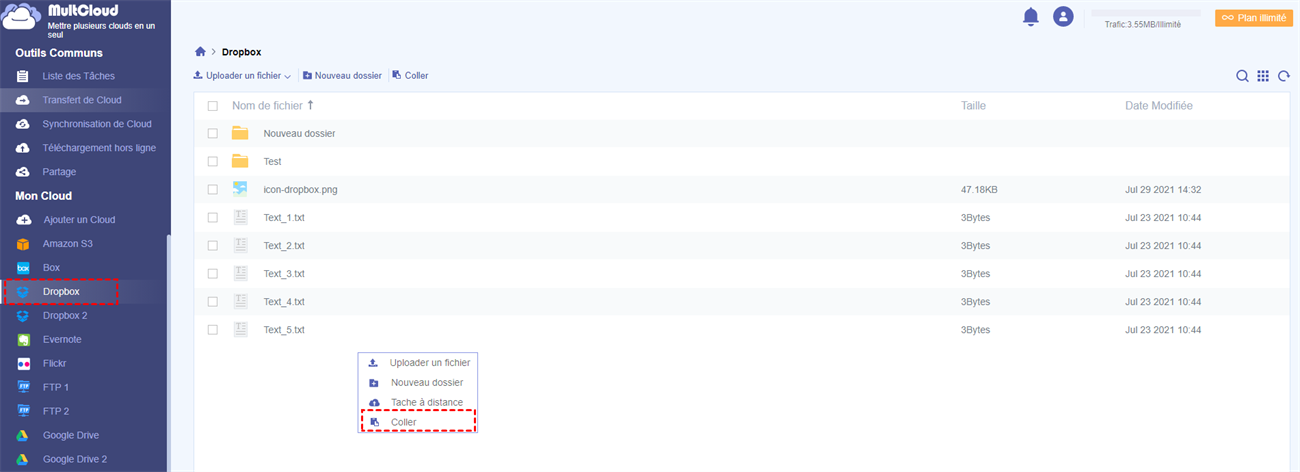This screenshot has height=472, width=1300.
Task: Select Google Drive in the sidebar
Action: 71,435
